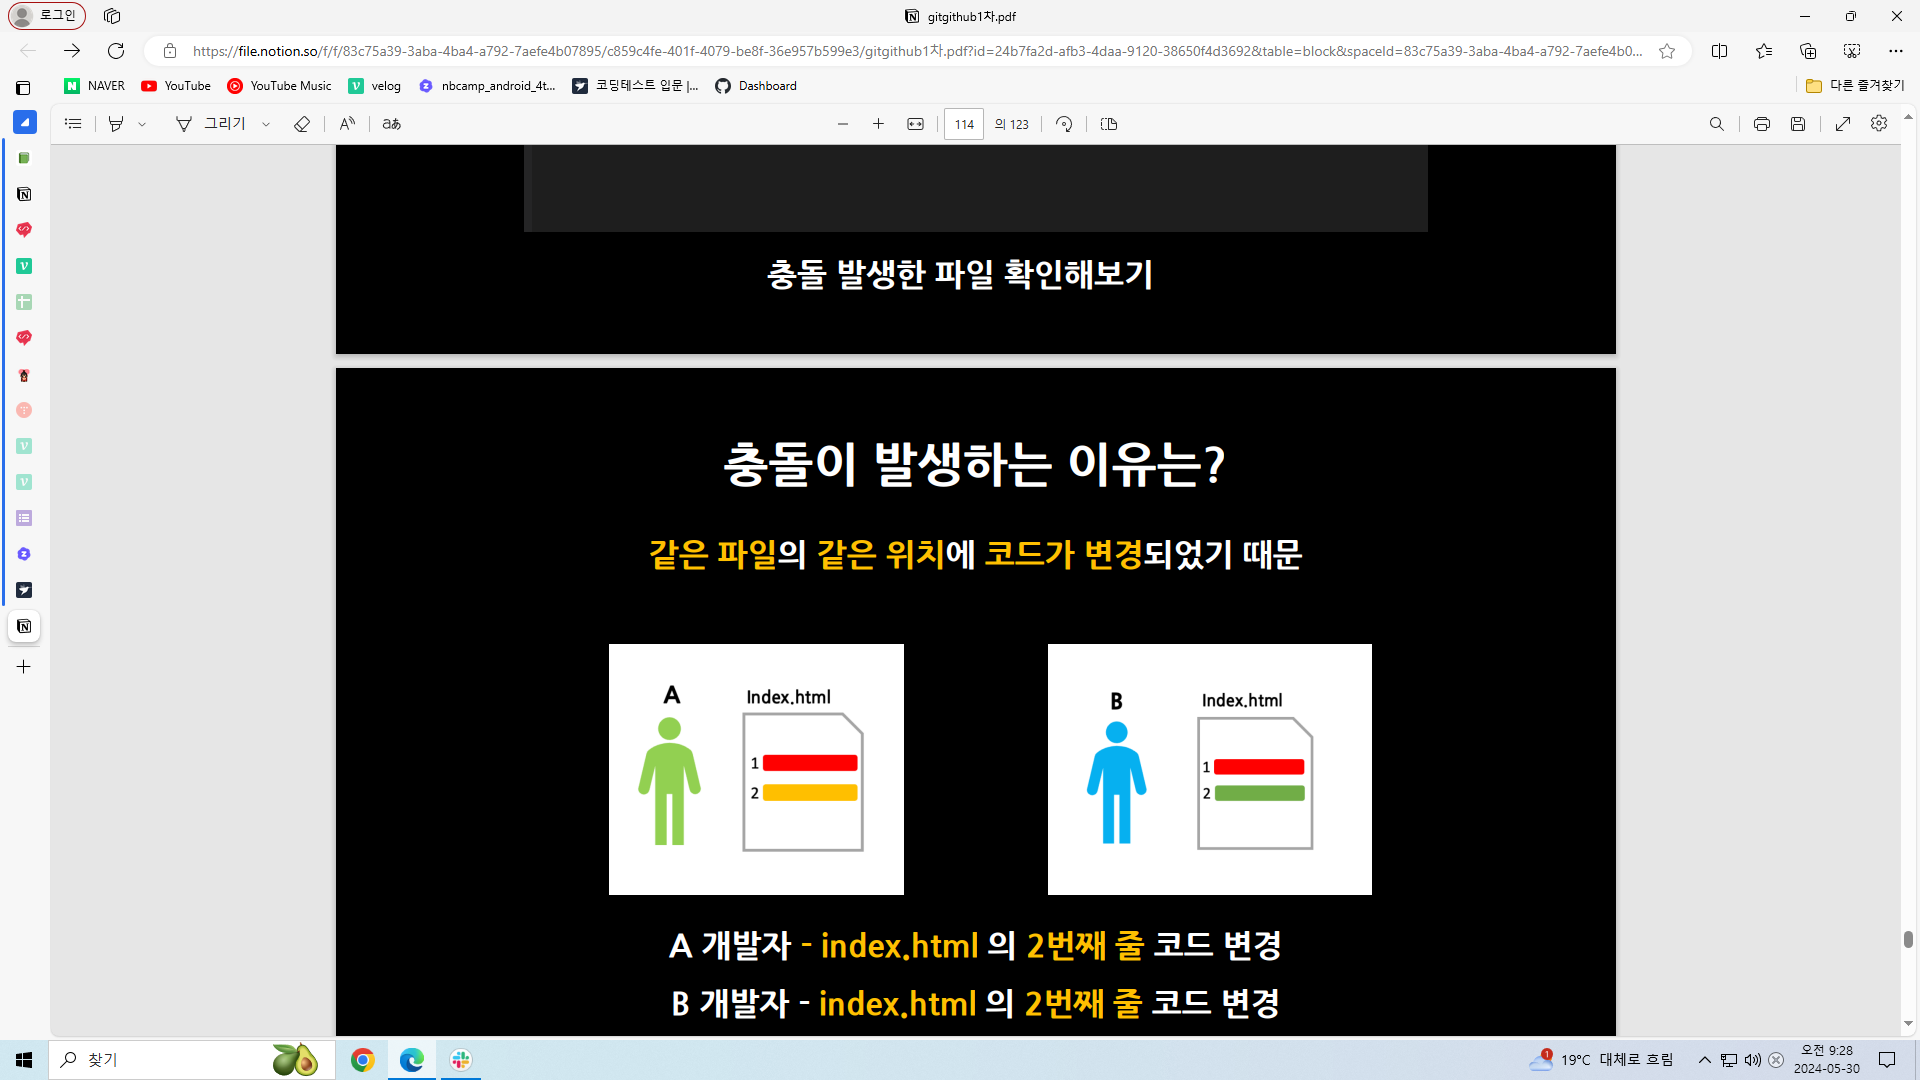
Task: Zoom in the PDF
Action: click(x=878, y=124)
